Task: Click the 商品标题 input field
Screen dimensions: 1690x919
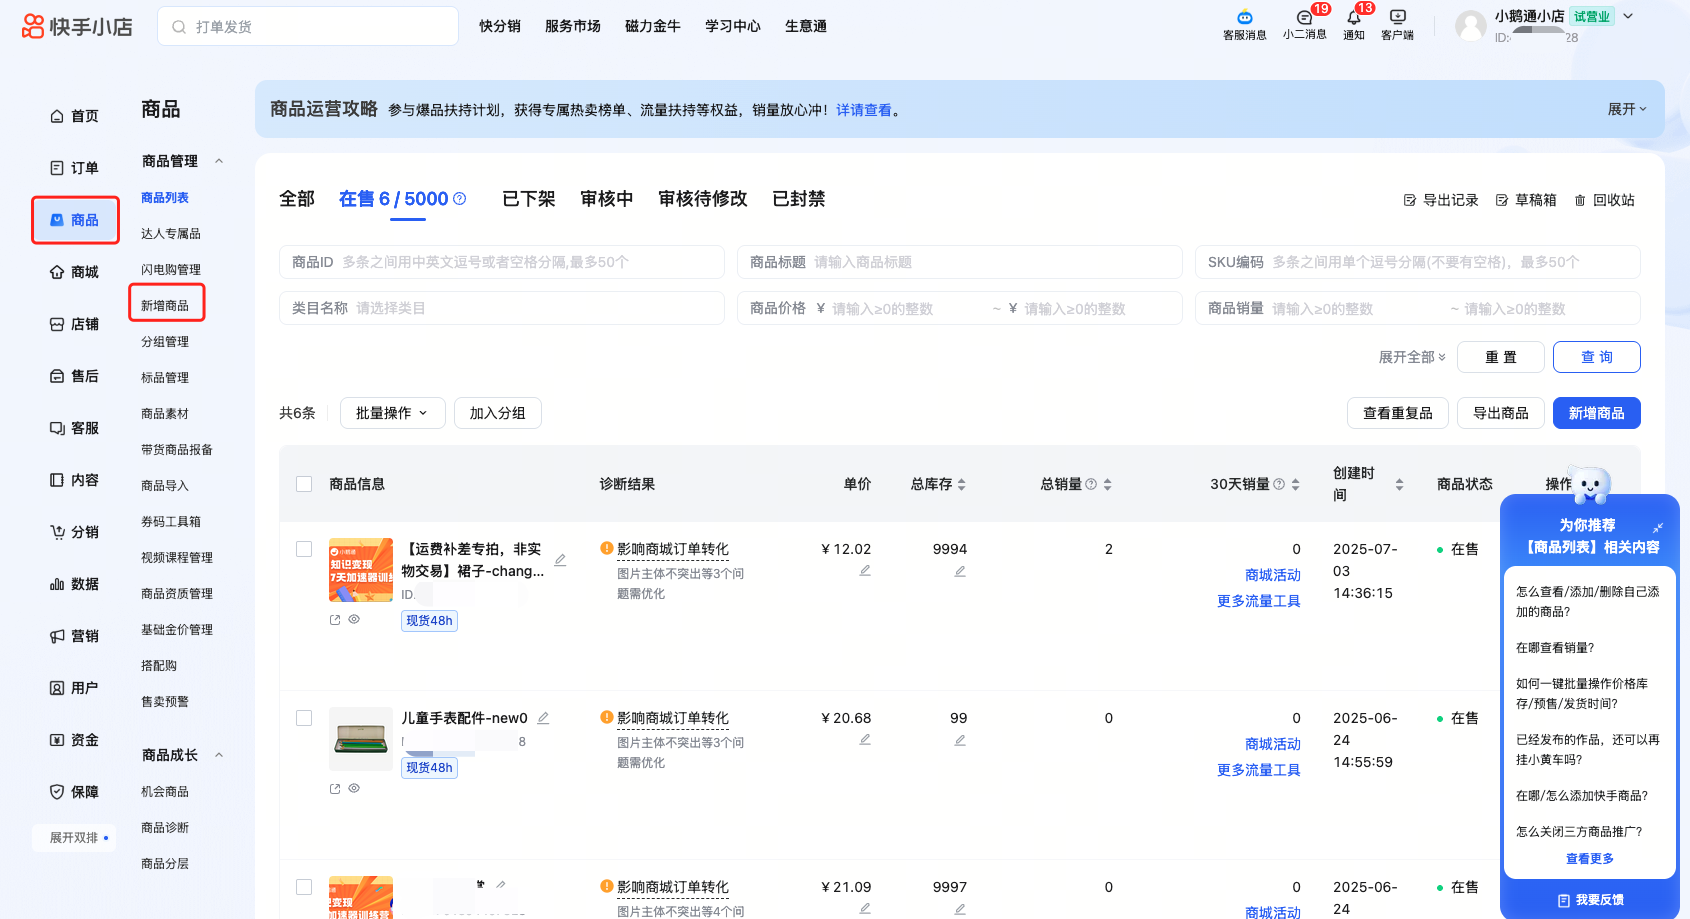Action: point(959,262)
